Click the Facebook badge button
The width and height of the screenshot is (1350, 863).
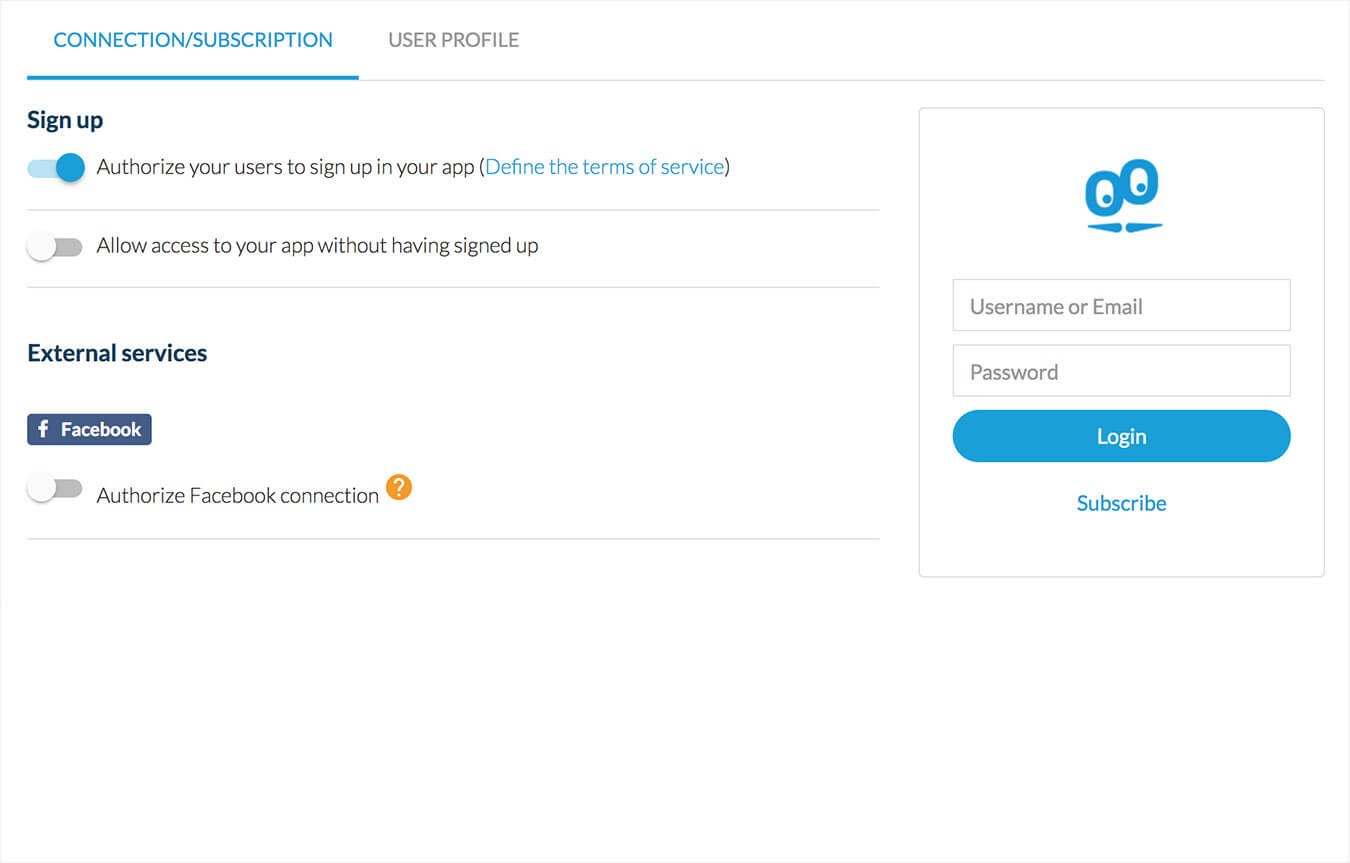(x=89, y=429)
